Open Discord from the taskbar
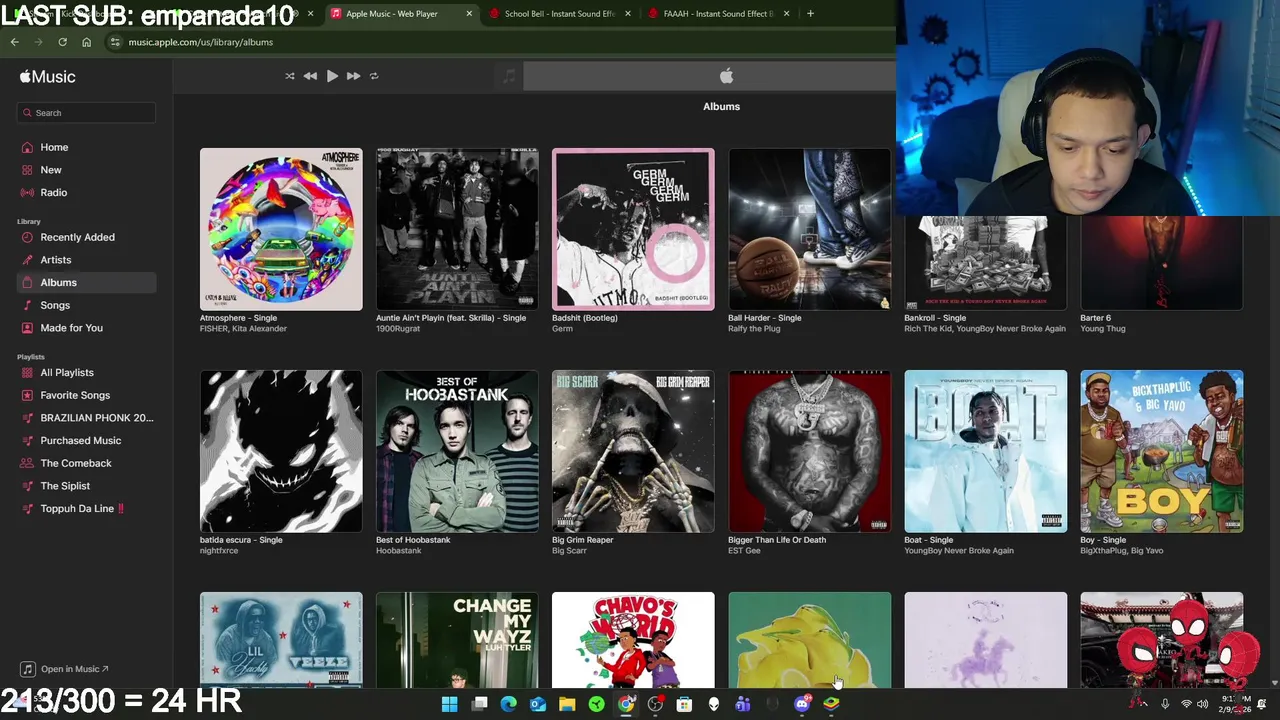This screenshot has height=720, width=1280. tap(801, 704)
